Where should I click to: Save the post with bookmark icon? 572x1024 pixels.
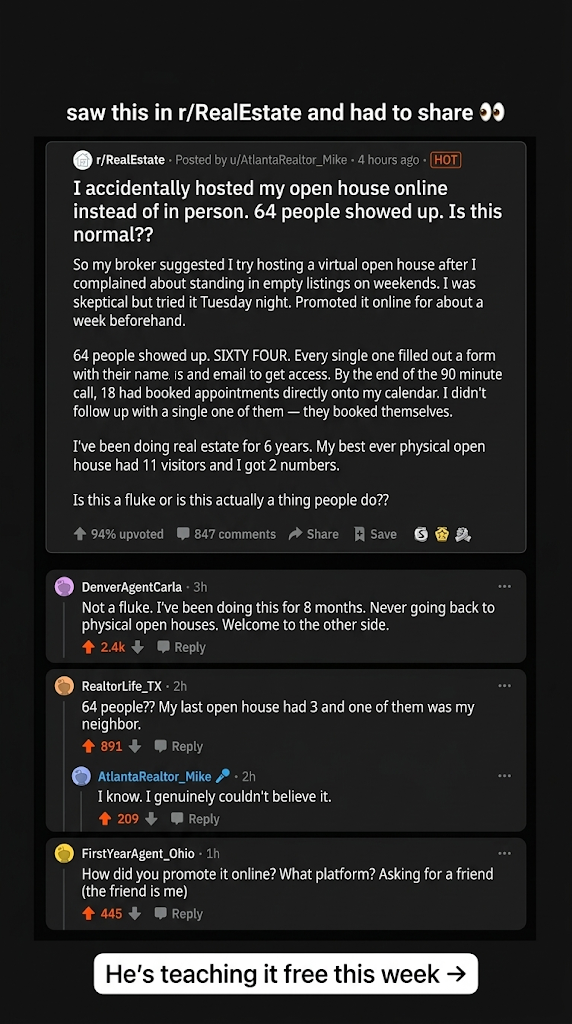[x=359, y=534]
